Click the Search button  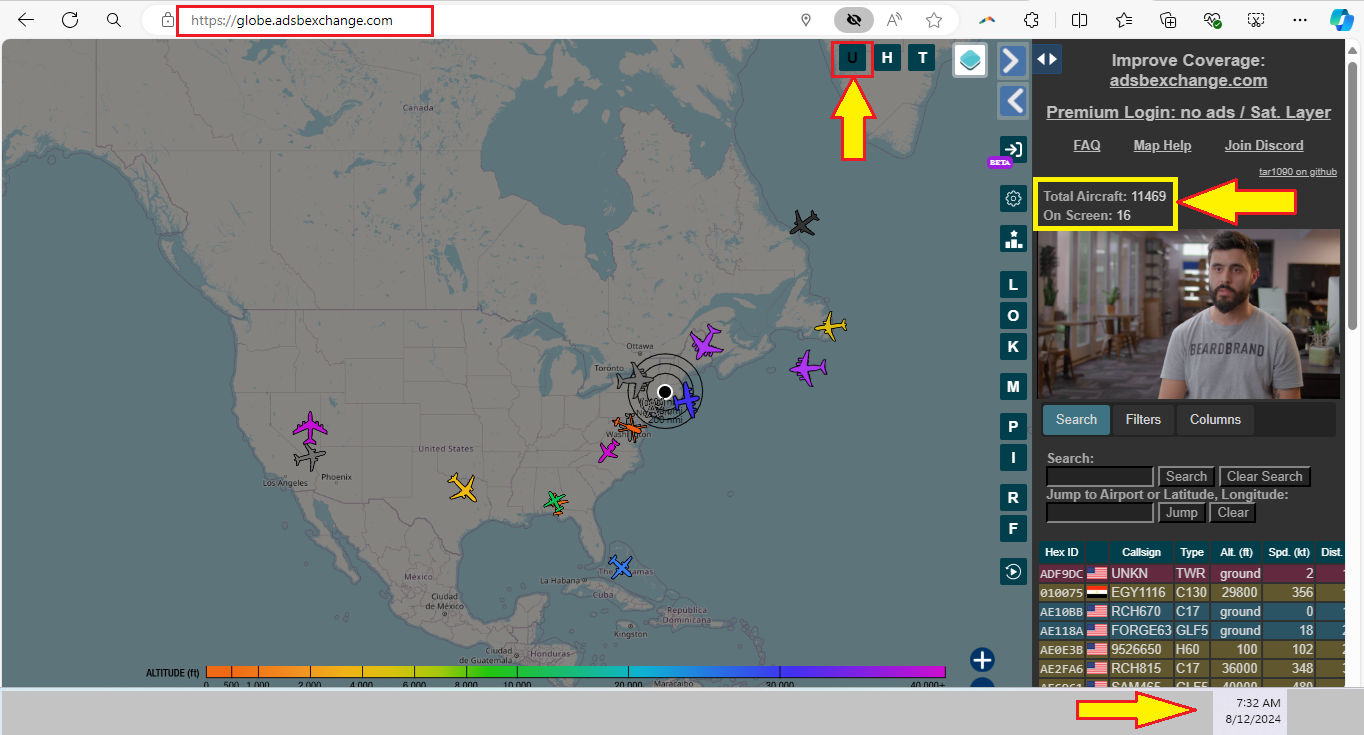tap(1186, 477)
